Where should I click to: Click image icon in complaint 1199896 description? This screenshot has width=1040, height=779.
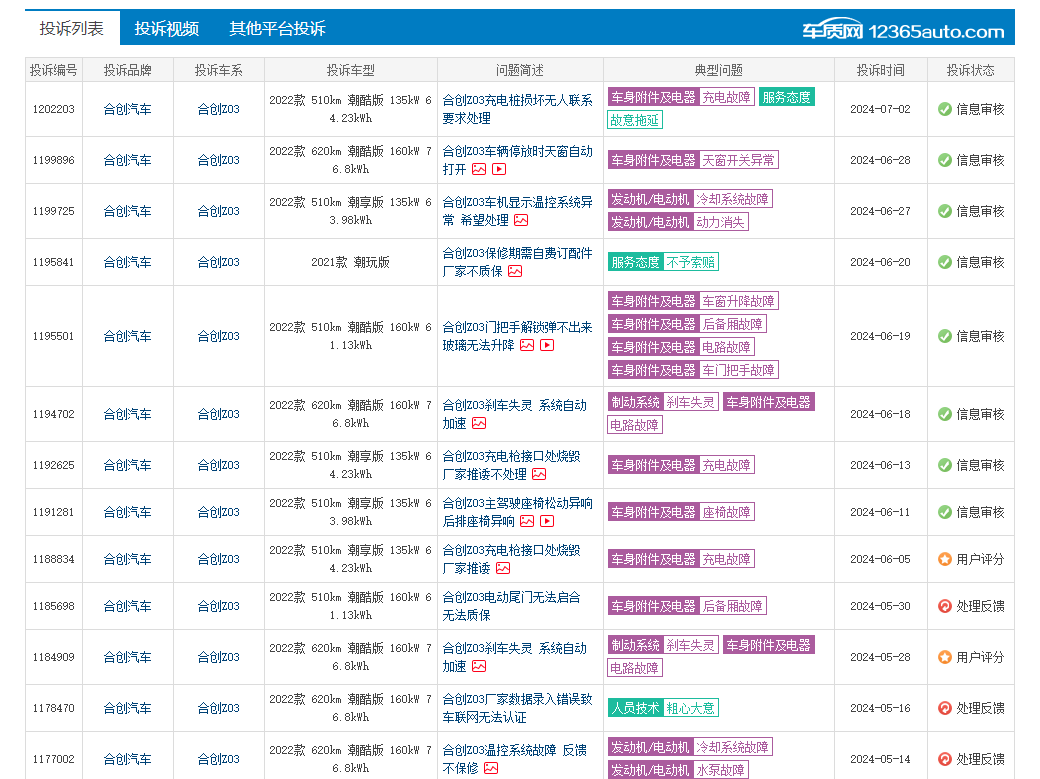coord(479,169)
